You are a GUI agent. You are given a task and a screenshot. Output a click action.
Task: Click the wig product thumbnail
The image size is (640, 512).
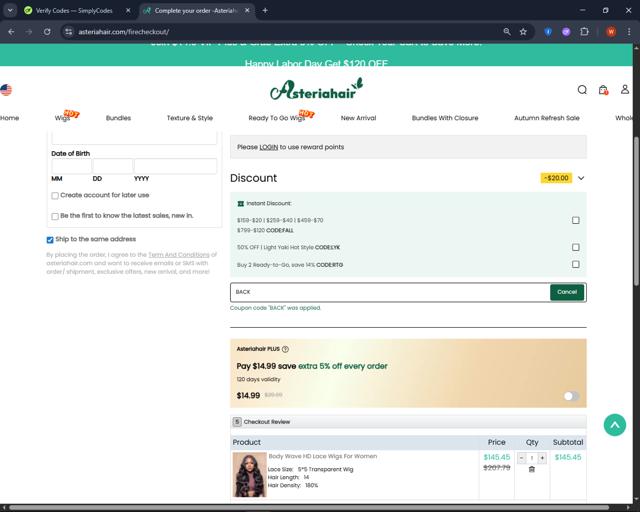coord(249,474)
